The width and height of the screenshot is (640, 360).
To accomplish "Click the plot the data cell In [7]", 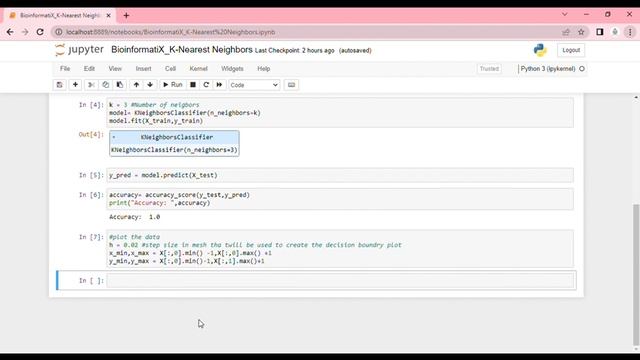I will [340, 249].
